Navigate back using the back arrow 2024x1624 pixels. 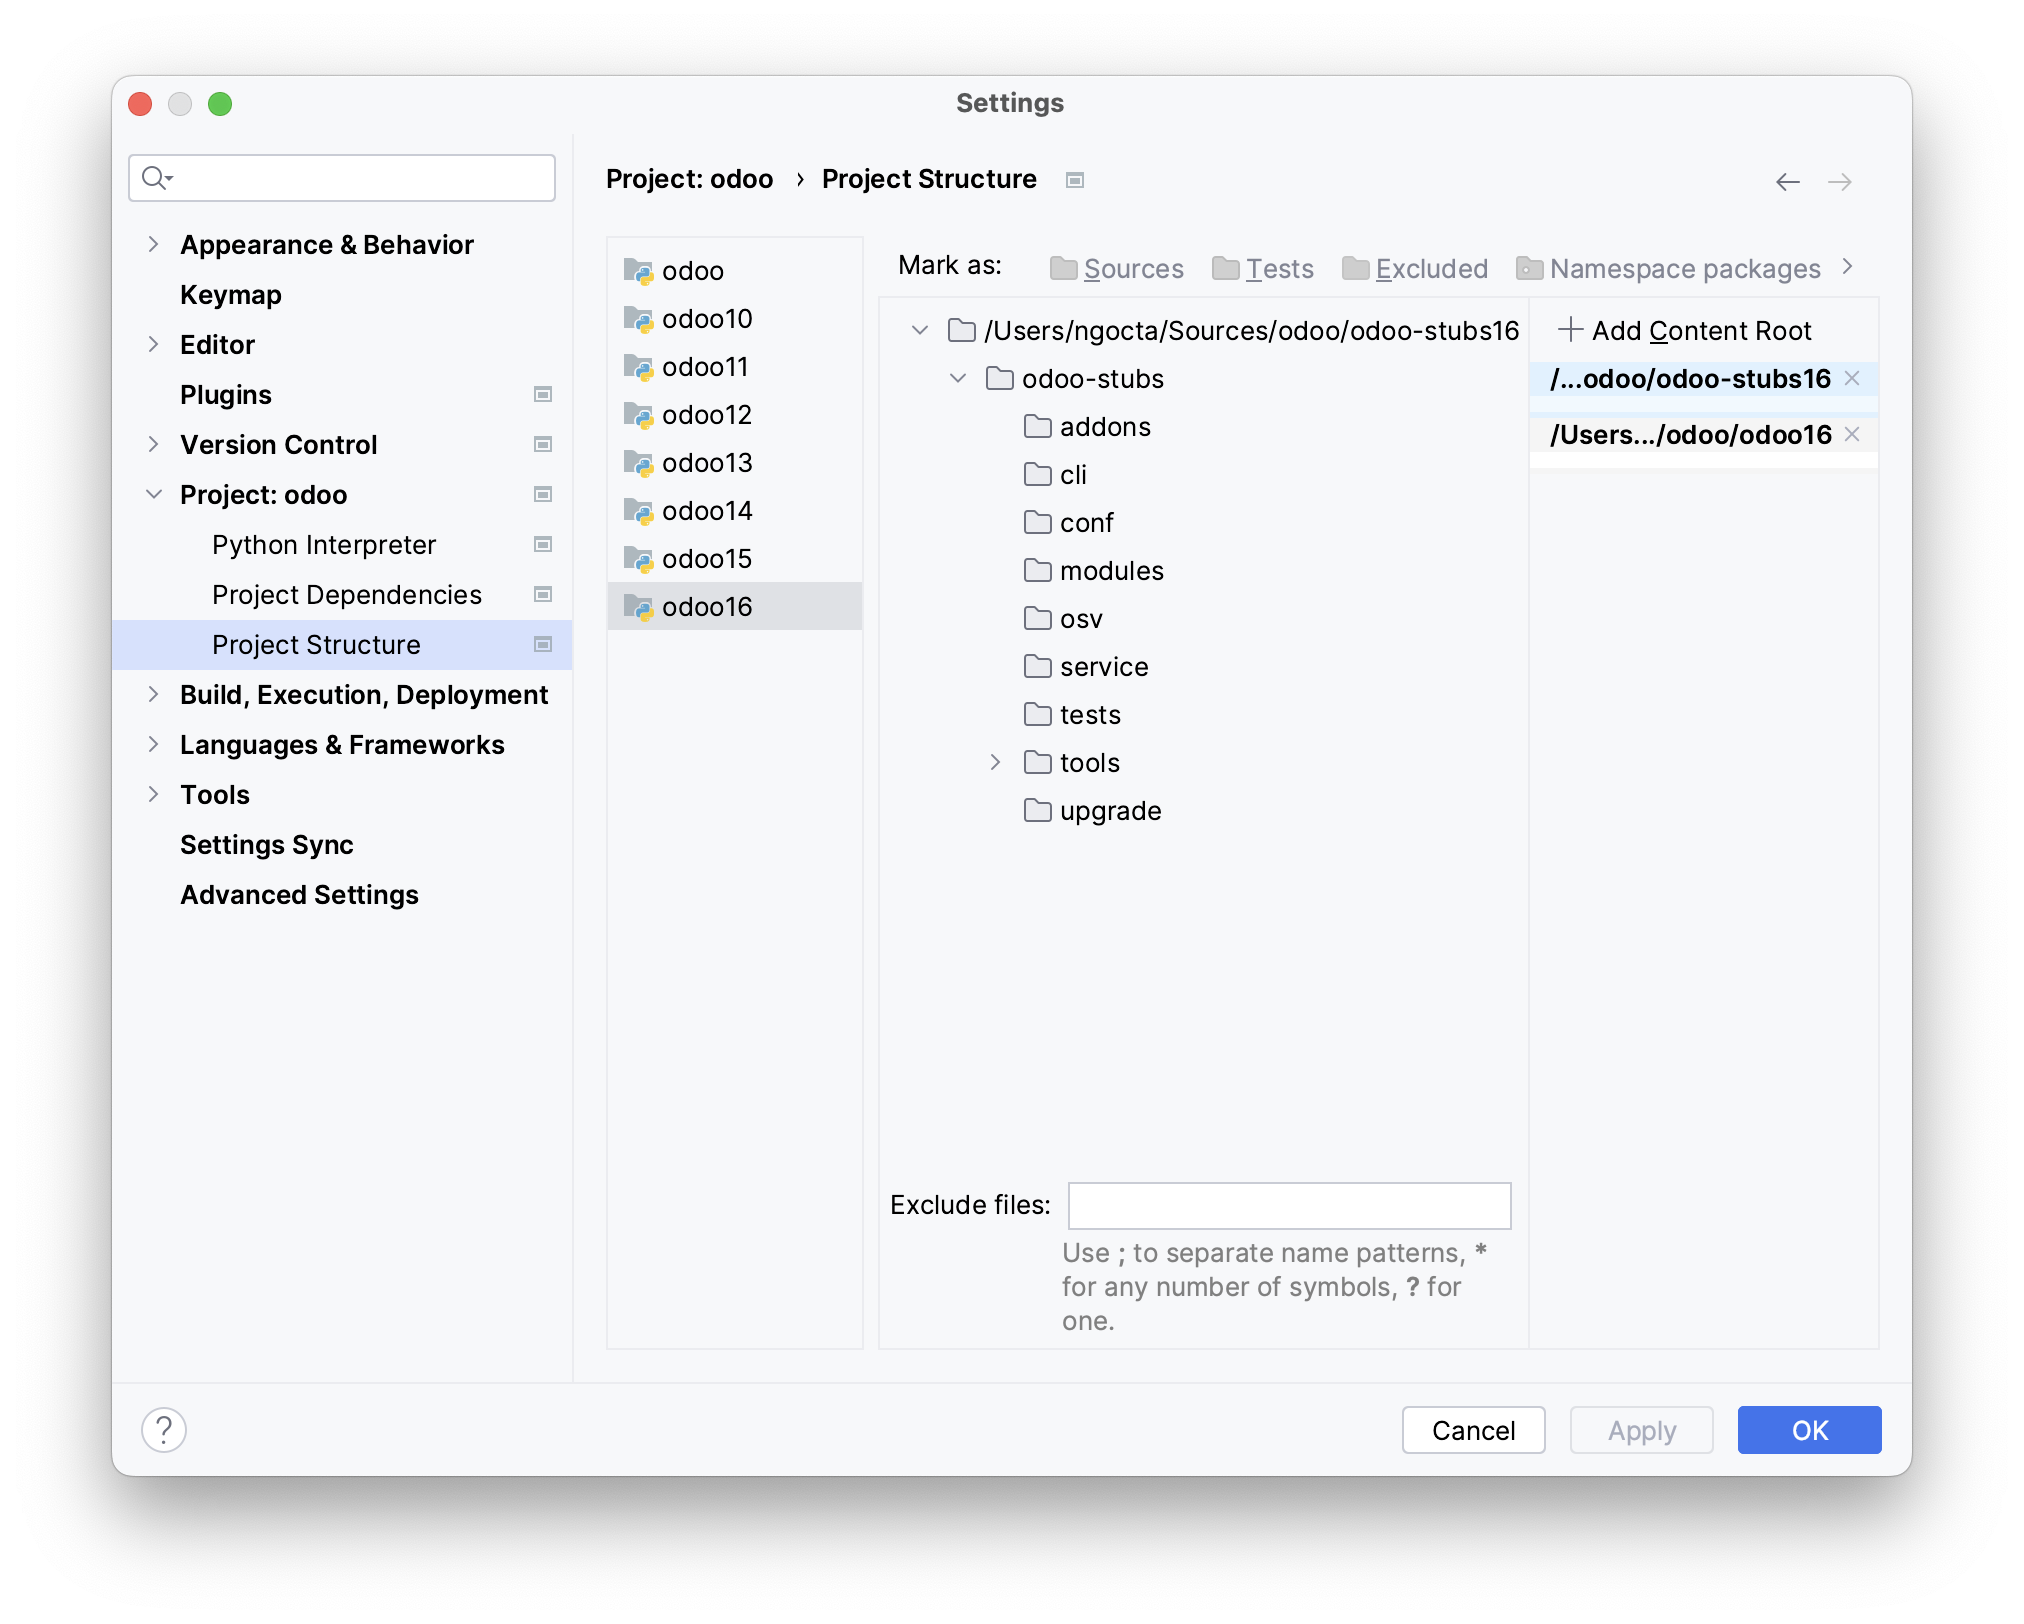1787,179
